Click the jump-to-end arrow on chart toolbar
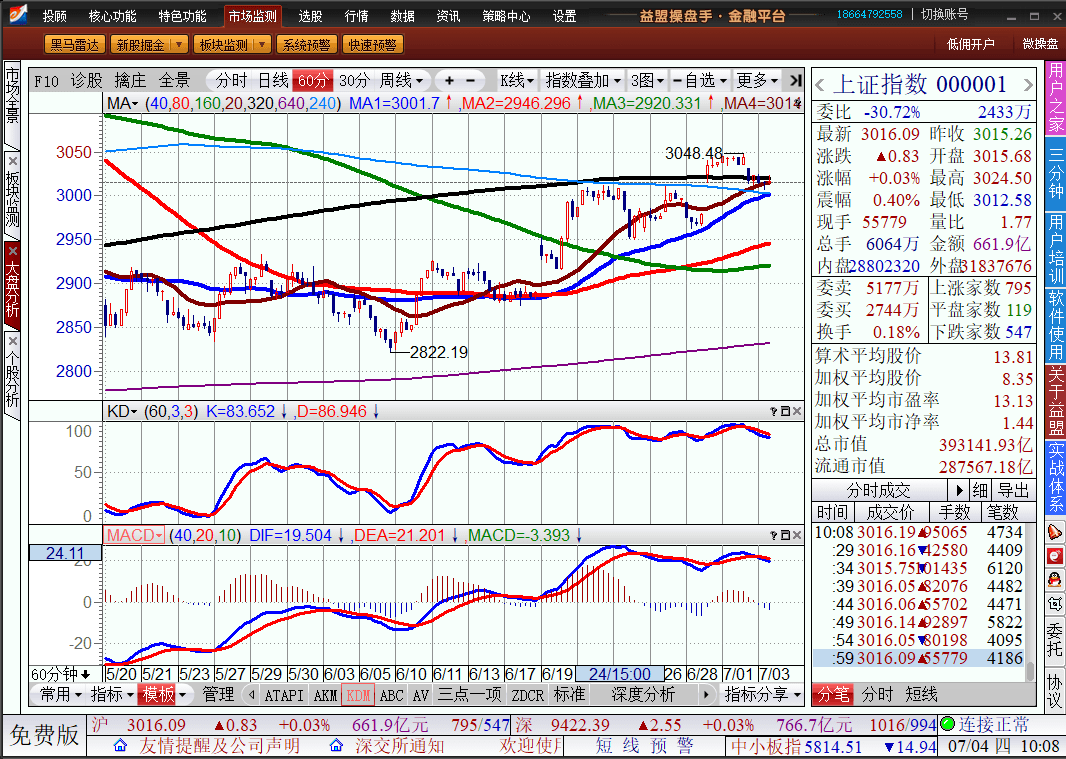The width and height of the screenshot is (1066, 759). click(x=796, y=81)
